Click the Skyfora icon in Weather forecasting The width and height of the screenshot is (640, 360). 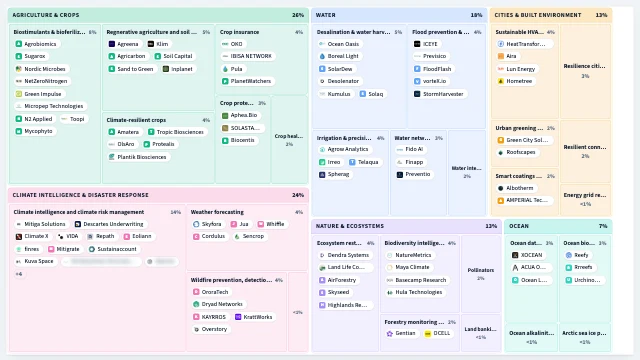[196, 224]
